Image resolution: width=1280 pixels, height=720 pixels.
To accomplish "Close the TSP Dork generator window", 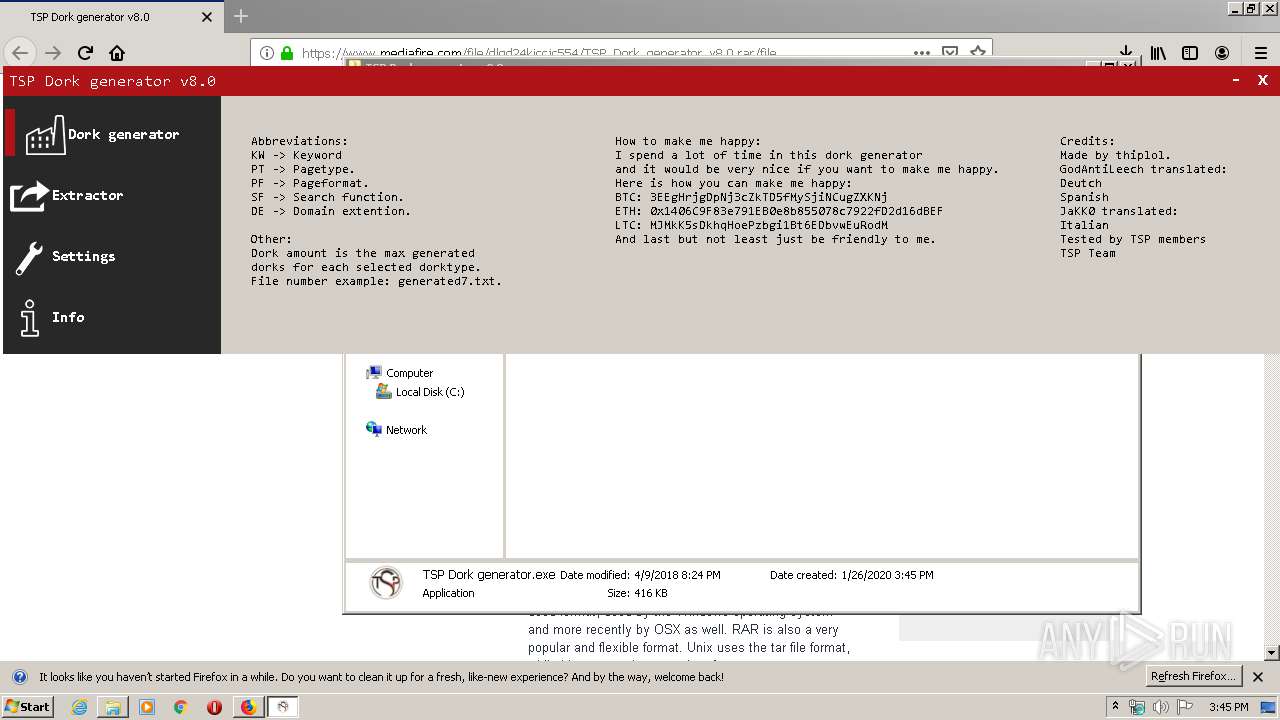I will (x=1263, y=81).
